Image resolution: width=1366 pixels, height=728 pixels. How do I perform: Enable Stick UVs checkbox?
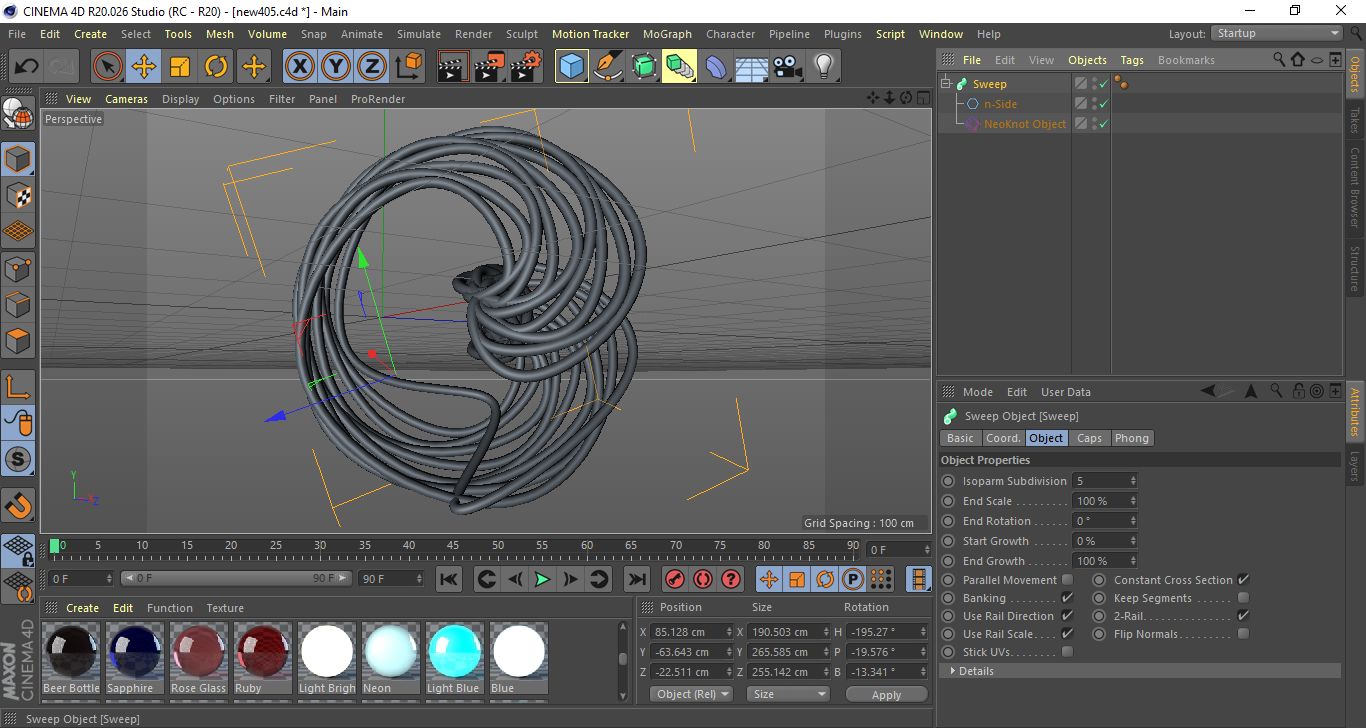(1067, 652)
